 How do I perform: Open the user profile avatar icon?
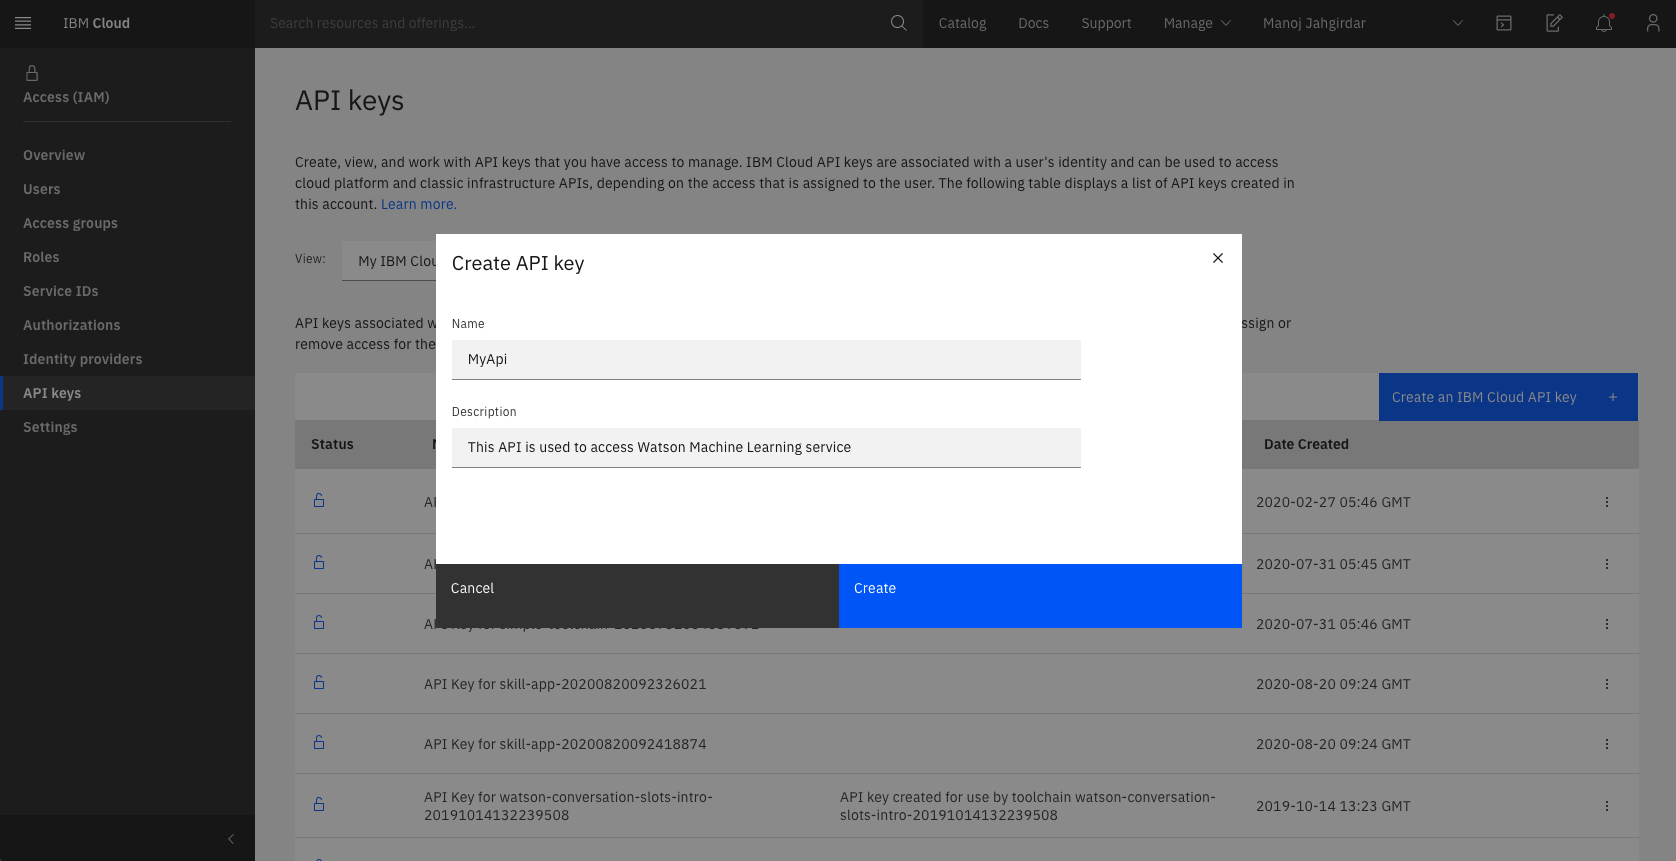[1653, 23]
